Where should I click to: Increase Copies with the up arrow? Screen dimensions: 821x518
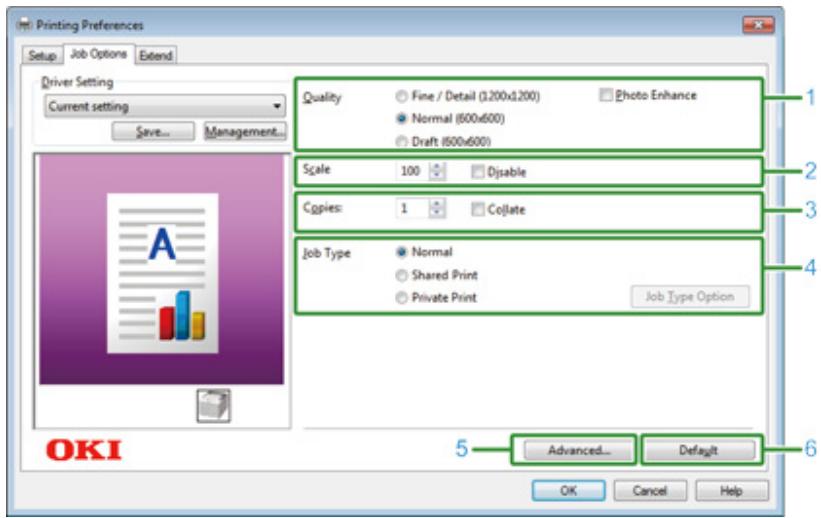pyautogui.click(x=437, y=203)
